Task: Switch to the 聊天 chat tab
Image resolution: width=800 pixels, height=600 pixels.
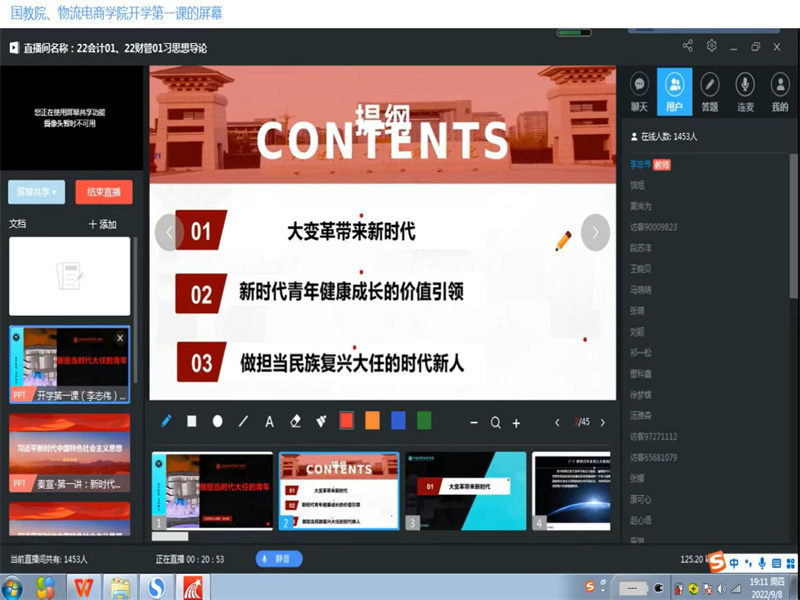Action: coord(639,92)
